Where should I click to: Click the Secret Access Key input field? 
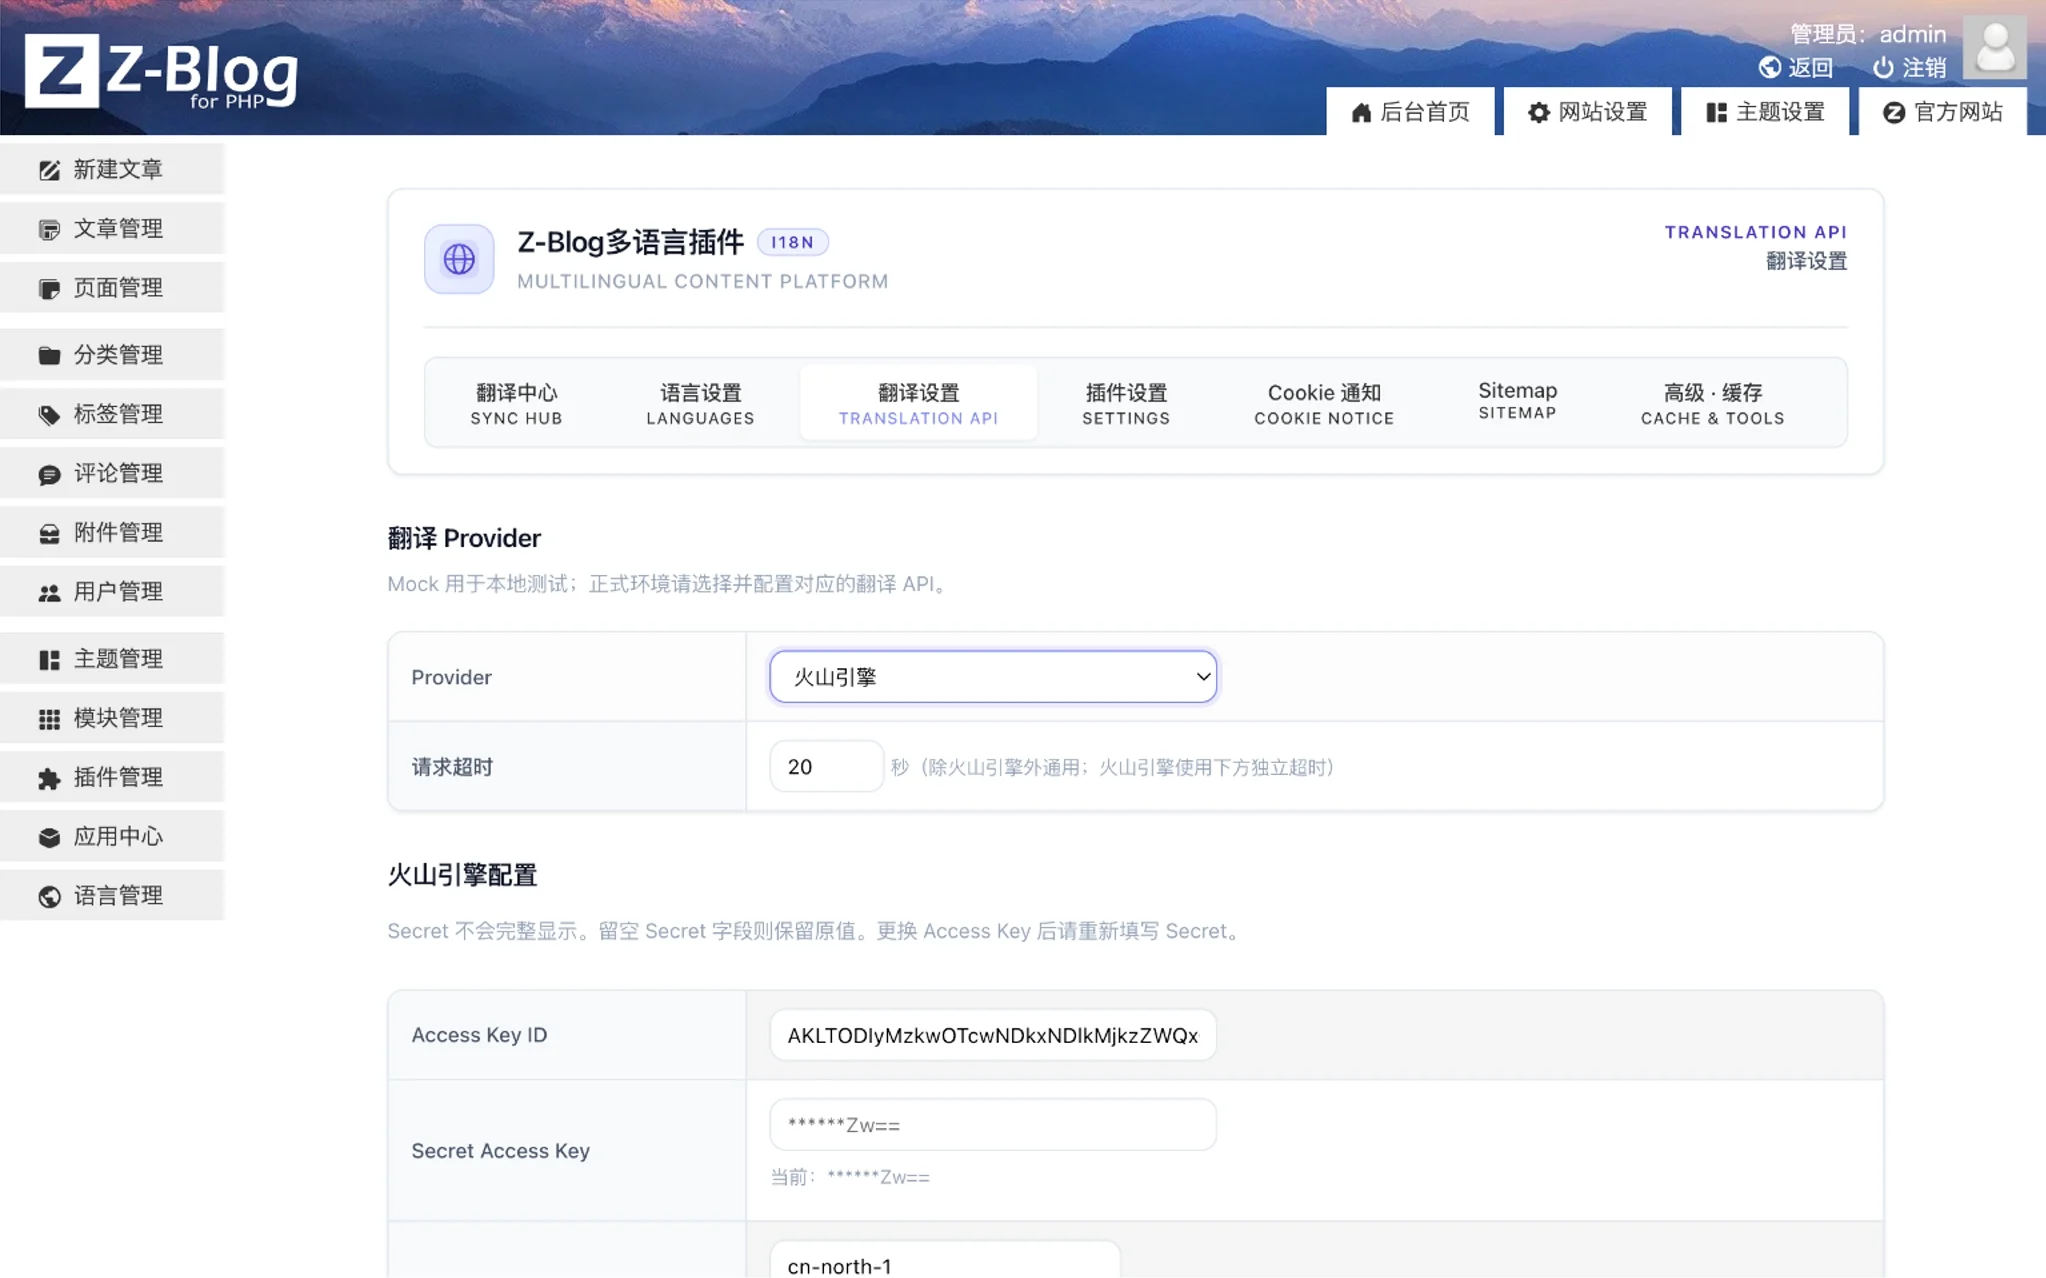993,1125
